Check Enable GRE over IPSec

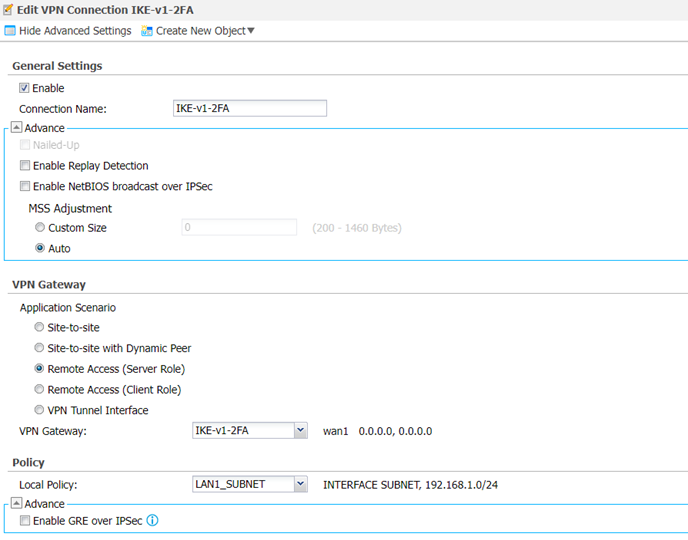(x=25, y=521)
